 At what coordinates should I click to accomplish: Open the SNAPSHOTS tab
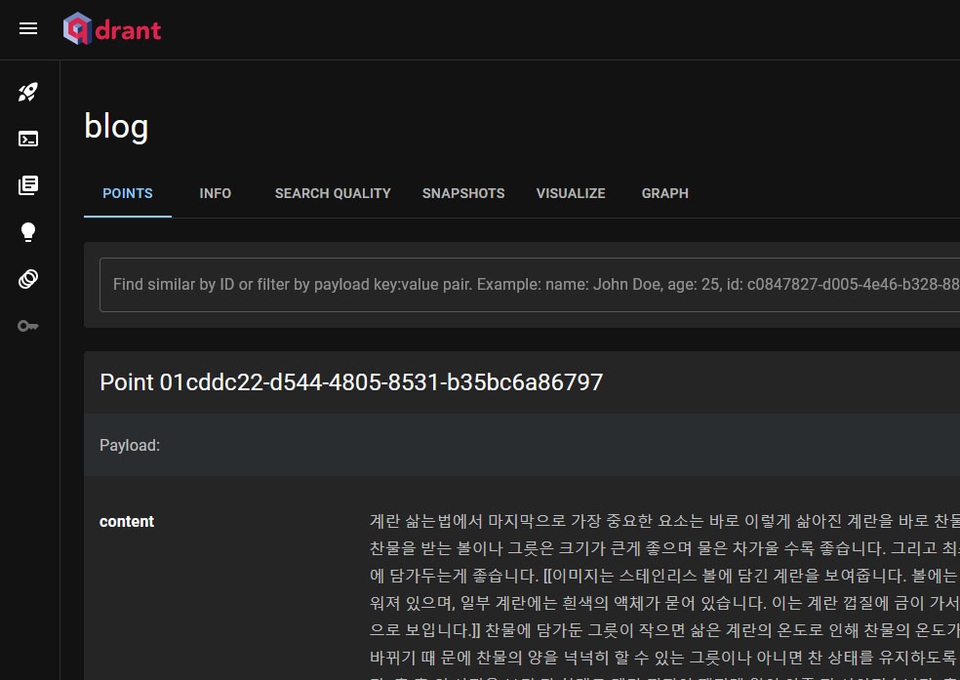coord(463,193)
